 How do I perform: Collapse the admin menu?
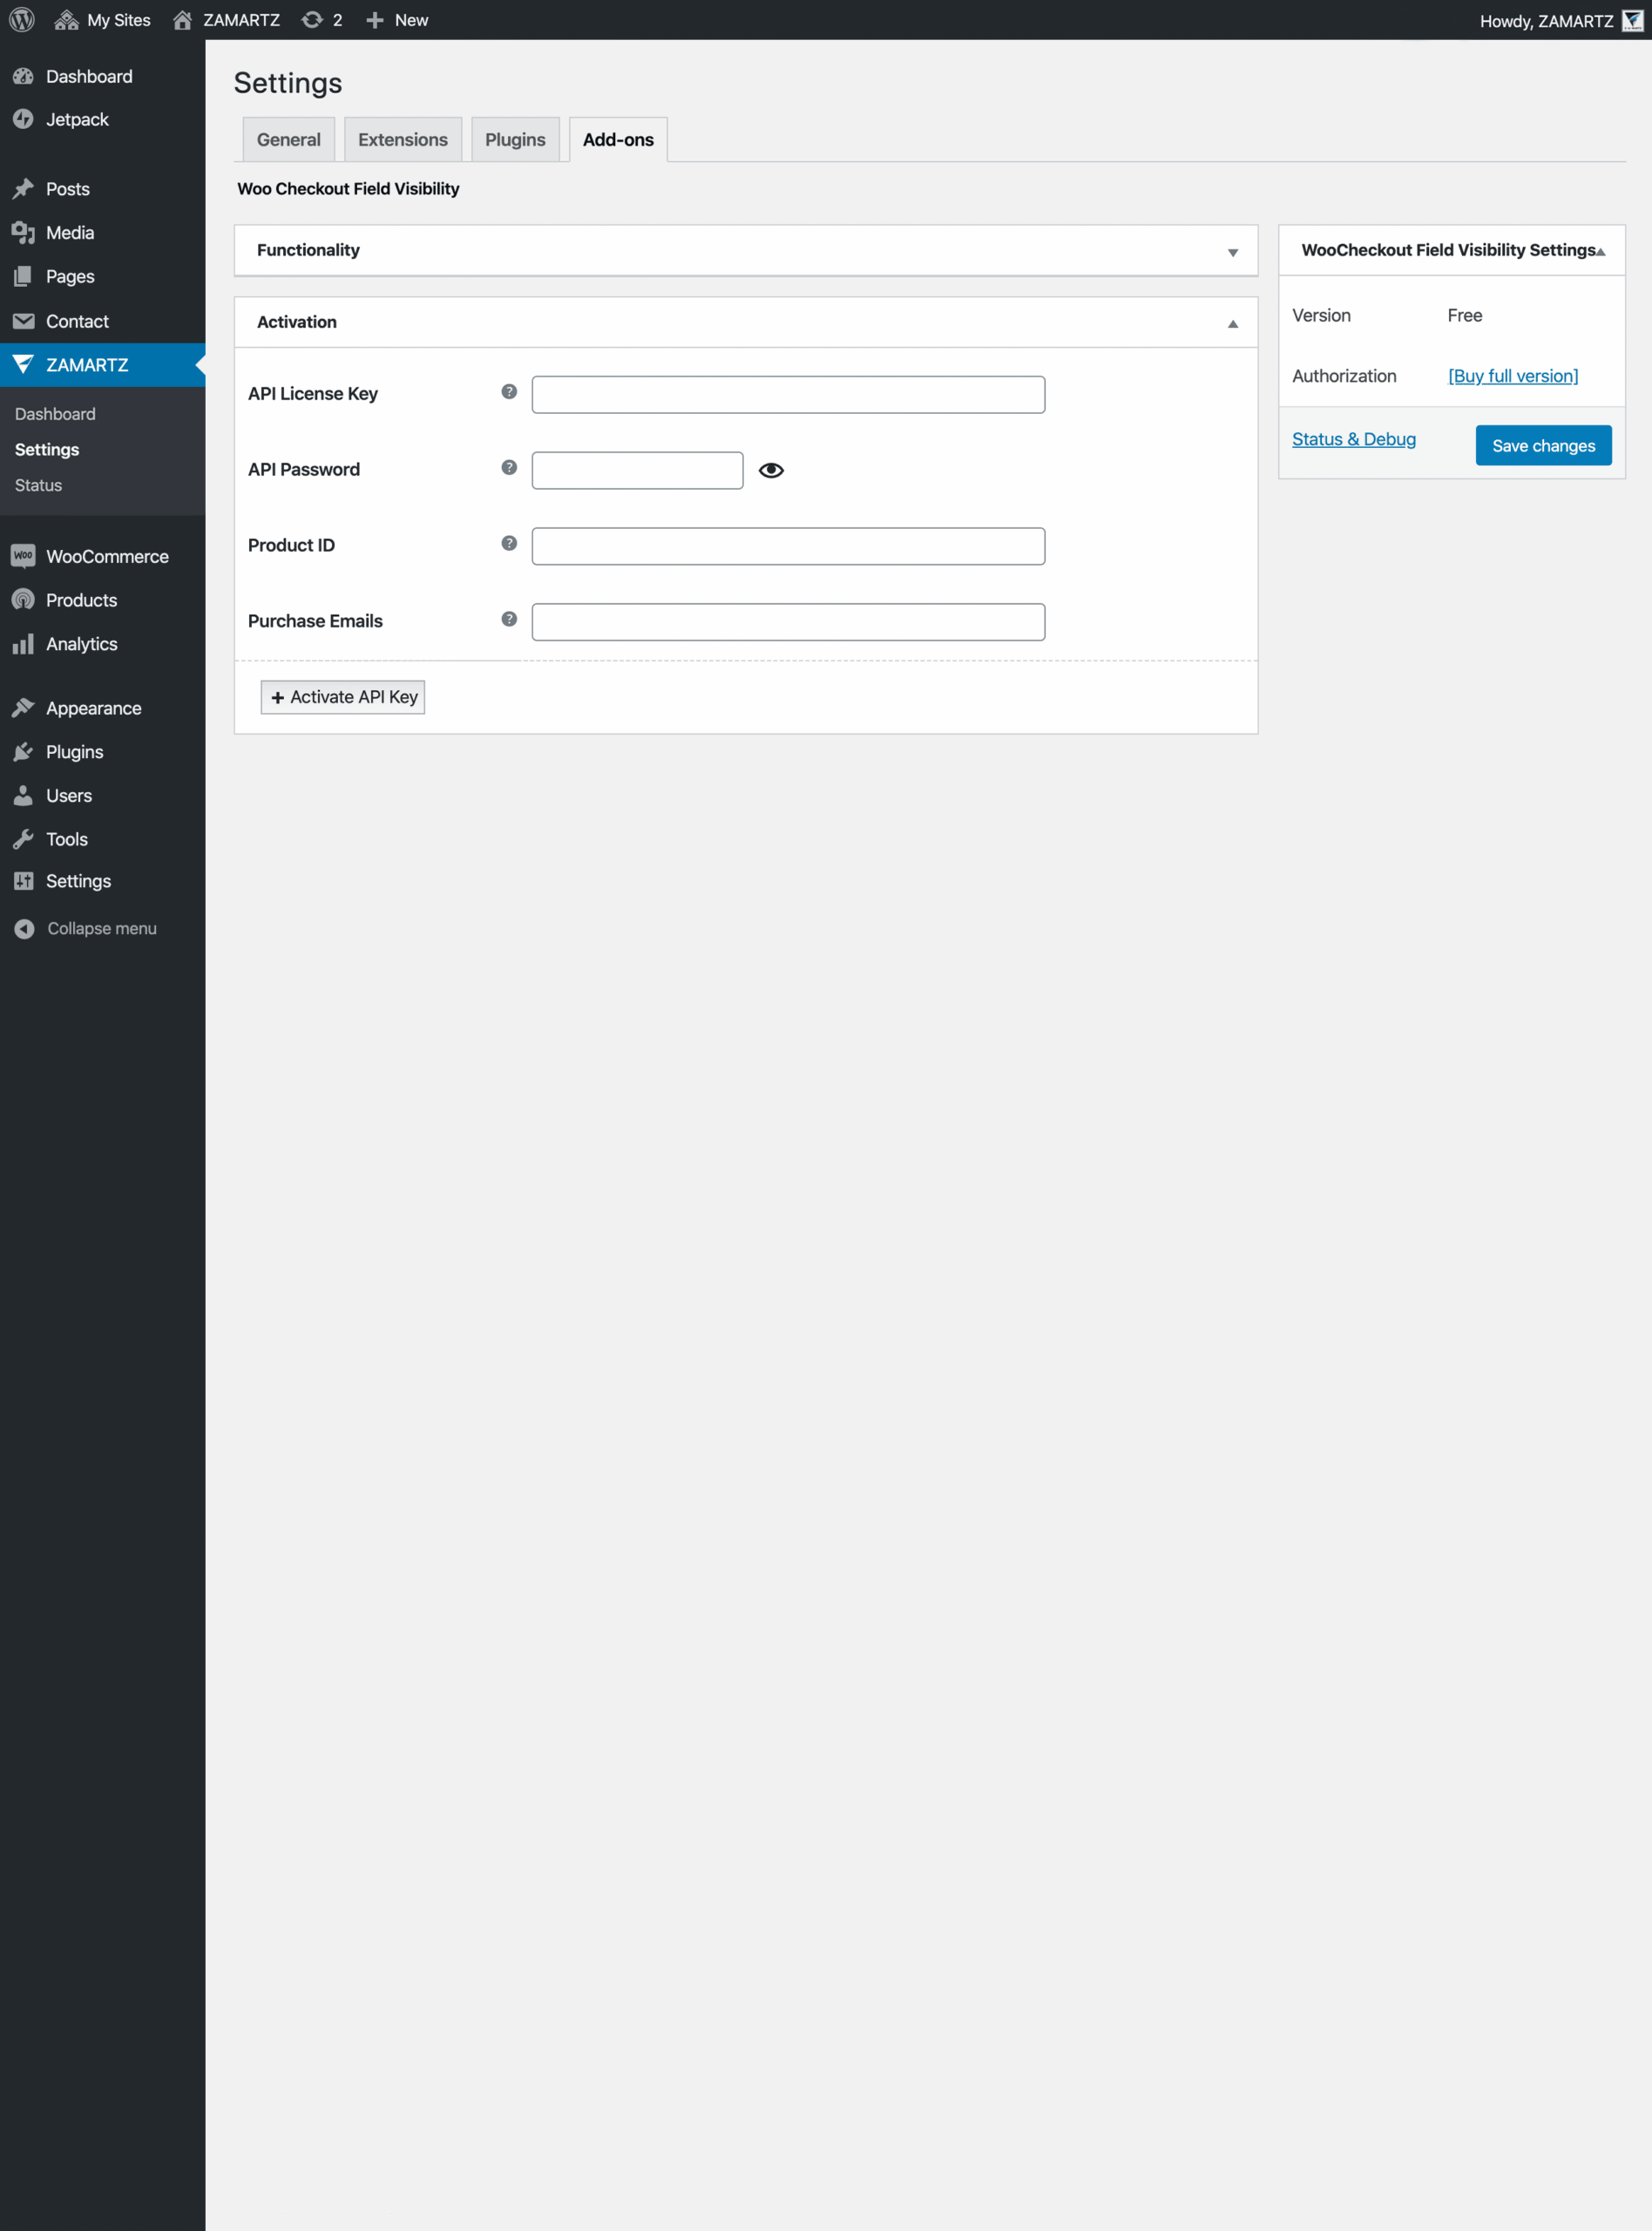(23, 928)
